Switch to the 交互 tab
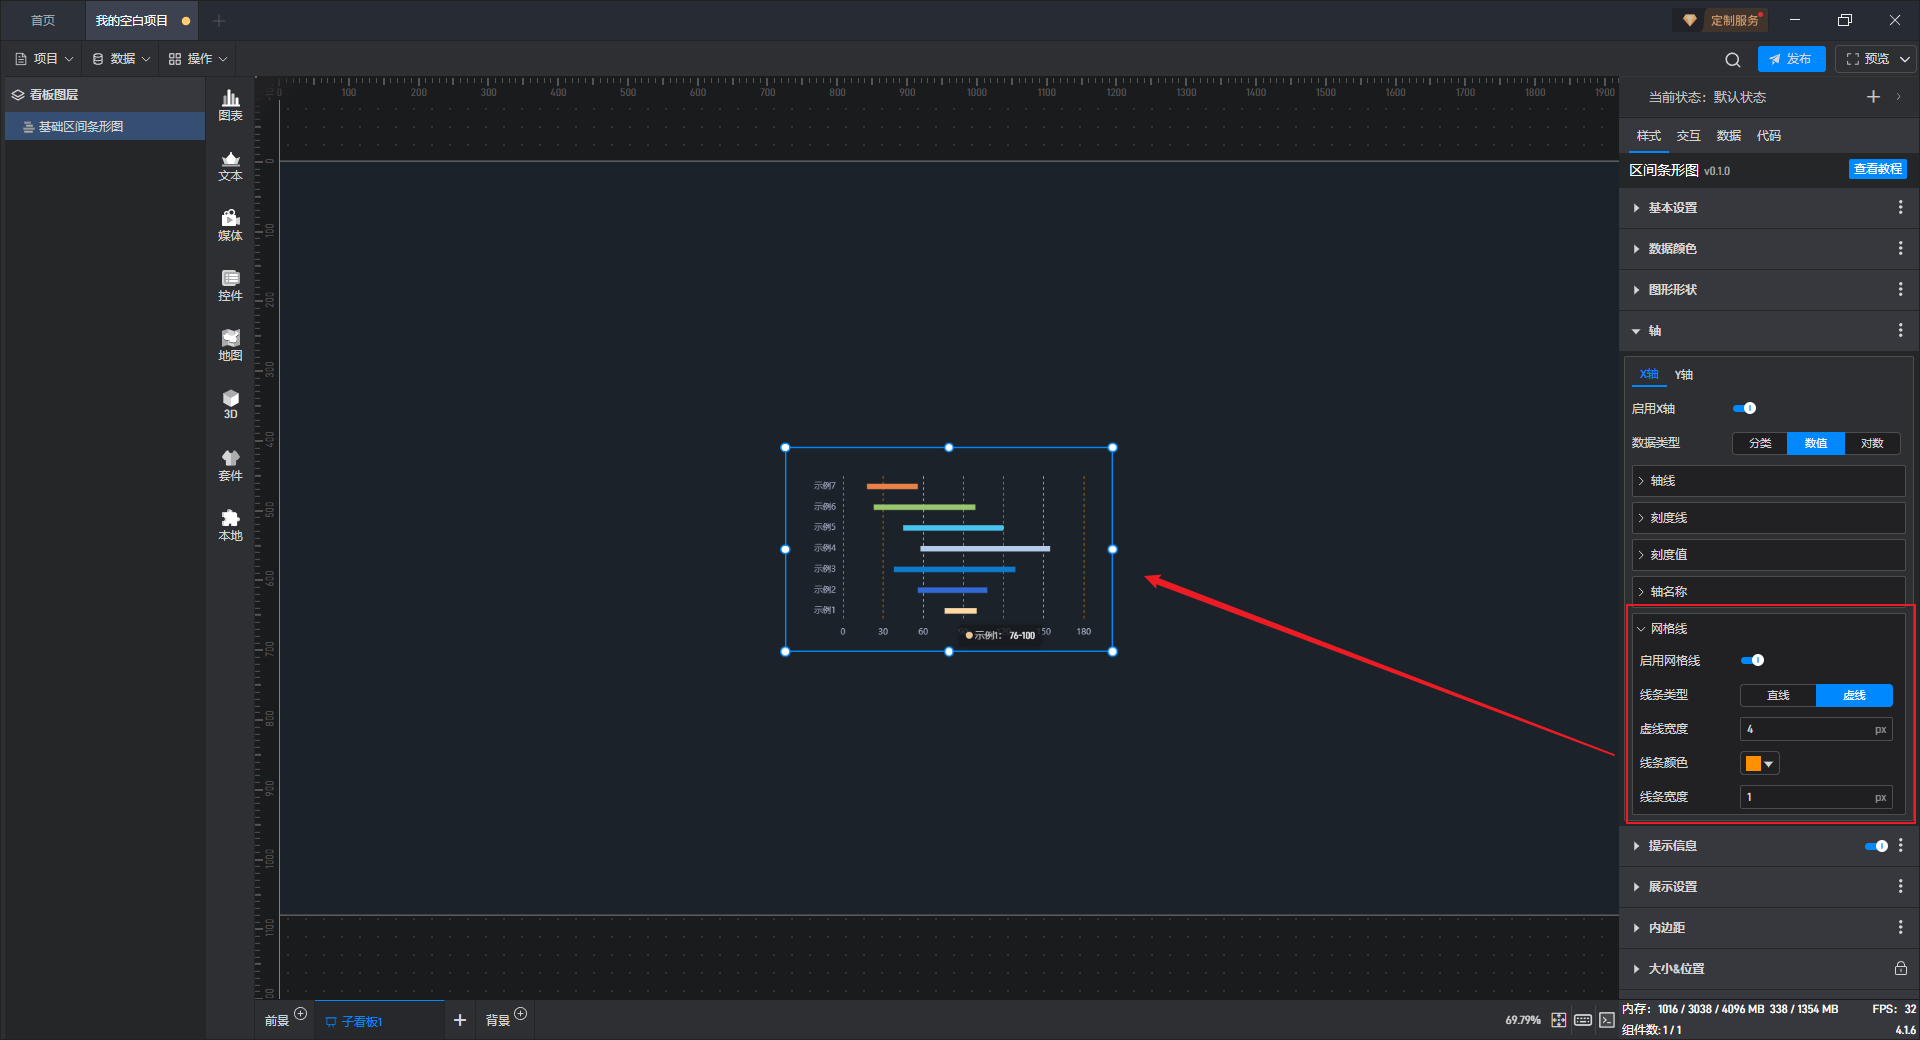This screenshot has width=1920, height=1040. [x=1688, y=135]
